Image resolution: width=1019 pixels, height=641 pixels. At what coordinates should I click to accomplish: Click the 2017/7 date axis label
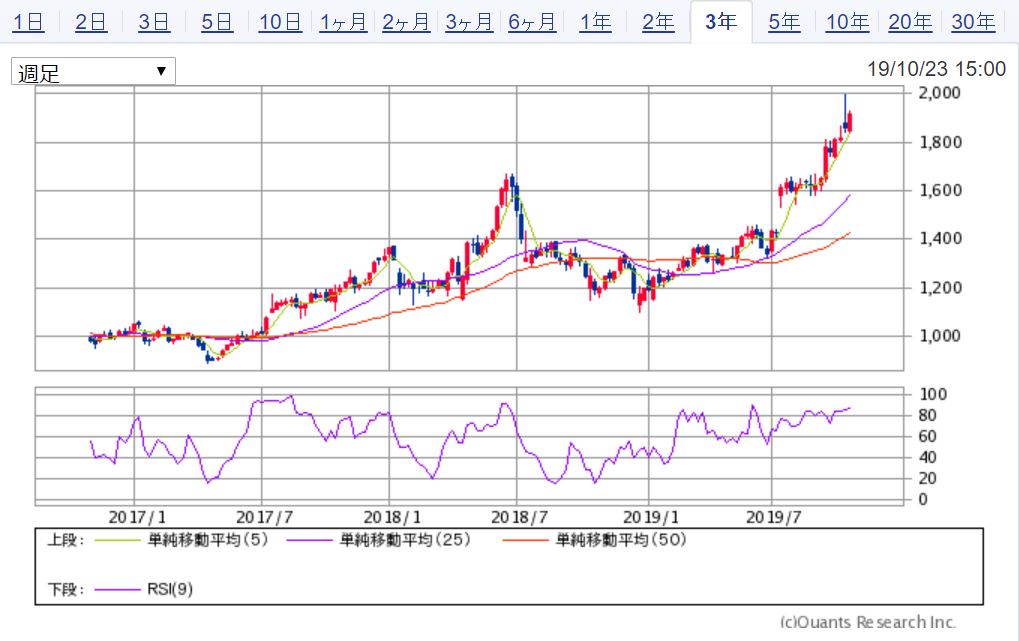click(x=264, y=517)
